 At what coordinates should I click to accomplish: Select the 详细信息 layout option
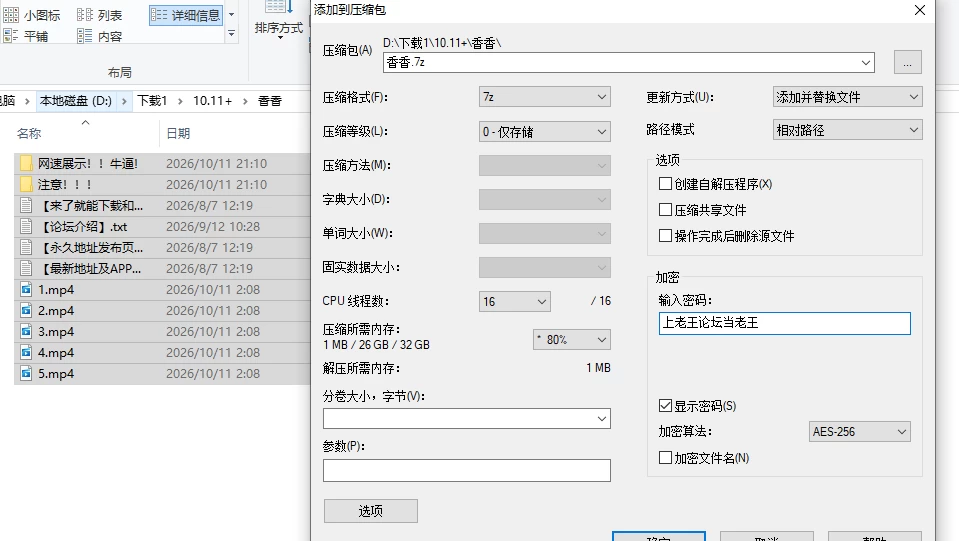tap(186, 15)
